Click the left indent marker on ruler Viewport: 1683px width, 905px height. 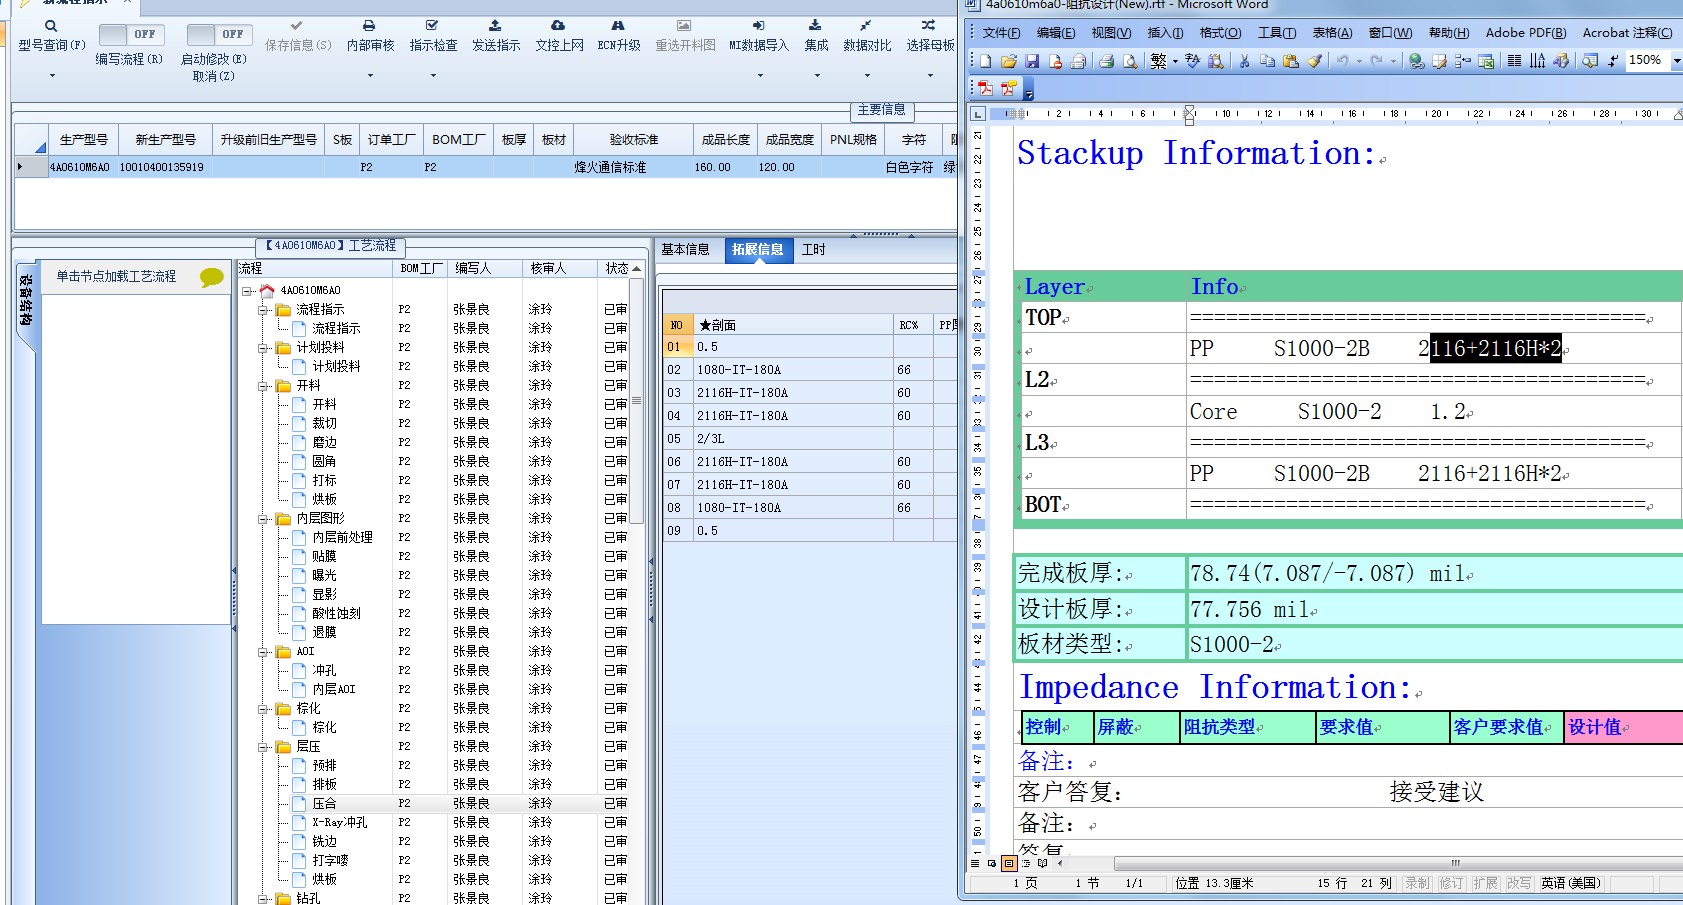pyautogui.click(x=1189, y=116)
